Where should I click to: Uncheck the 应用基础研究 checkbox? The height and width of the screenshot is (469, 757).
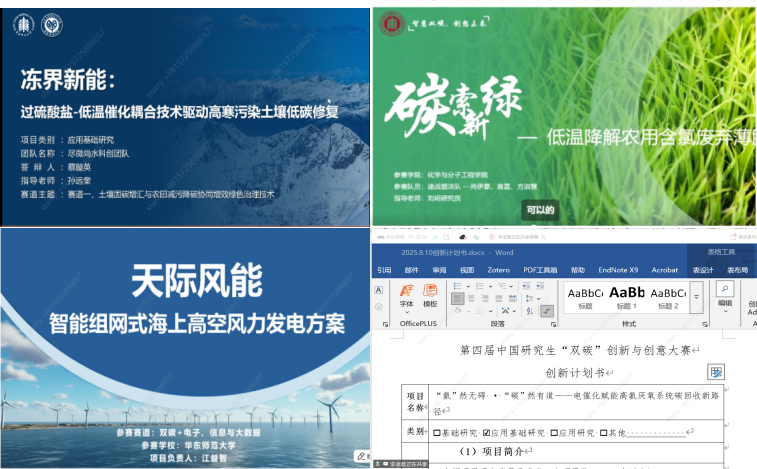[x=487, y=433]
